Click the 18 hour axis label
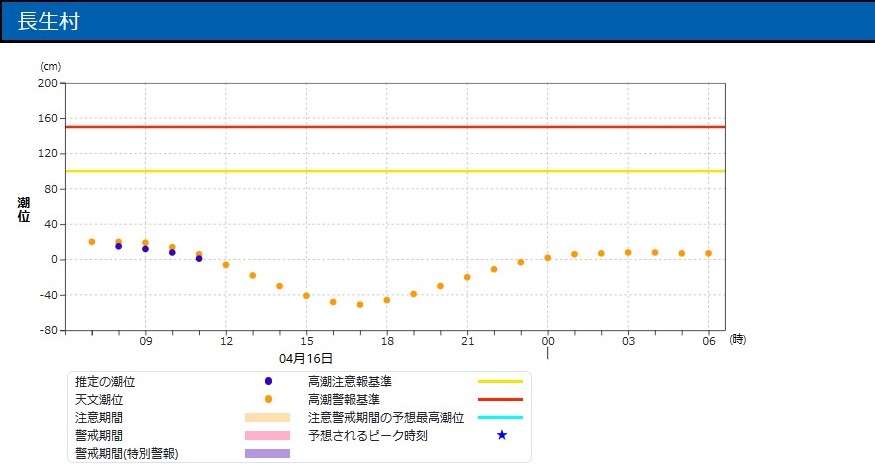 click(387, 341)
